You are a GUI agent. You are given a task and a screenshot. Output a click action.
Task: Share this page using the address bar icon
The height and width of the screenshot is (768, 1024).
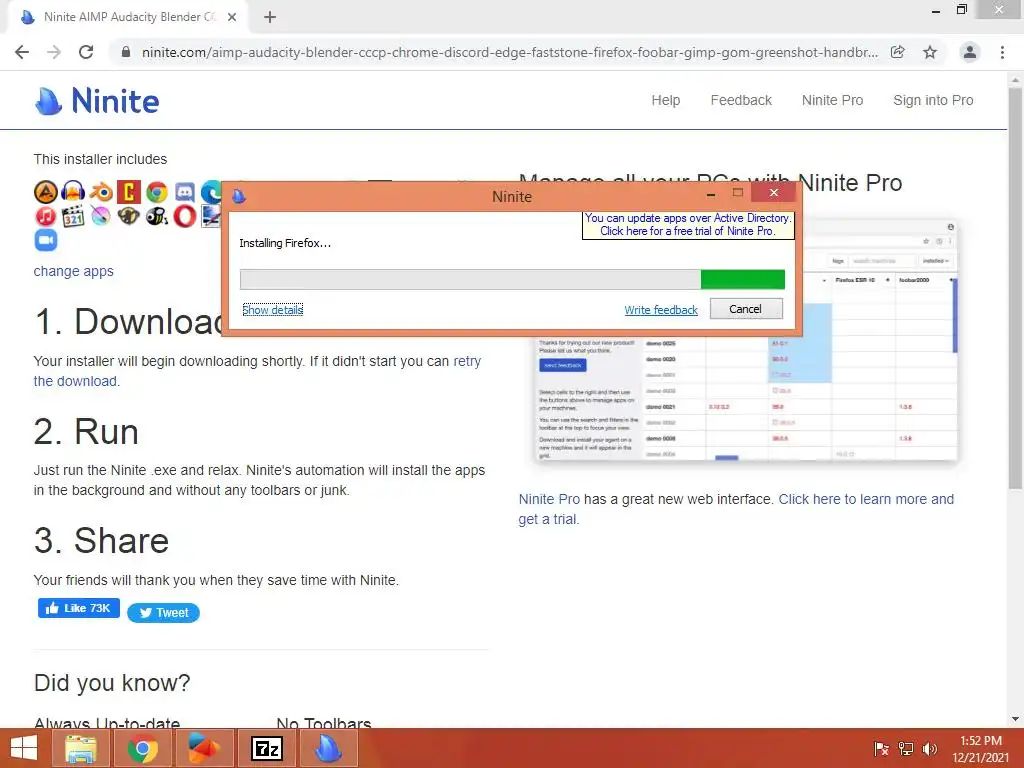tap(898, 52)
